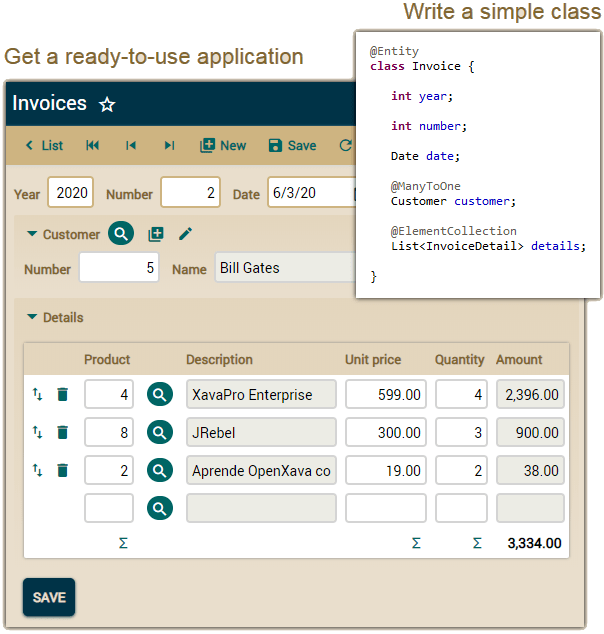
Task: Collapse the Customer section
Action: click(x=33, y=235)
